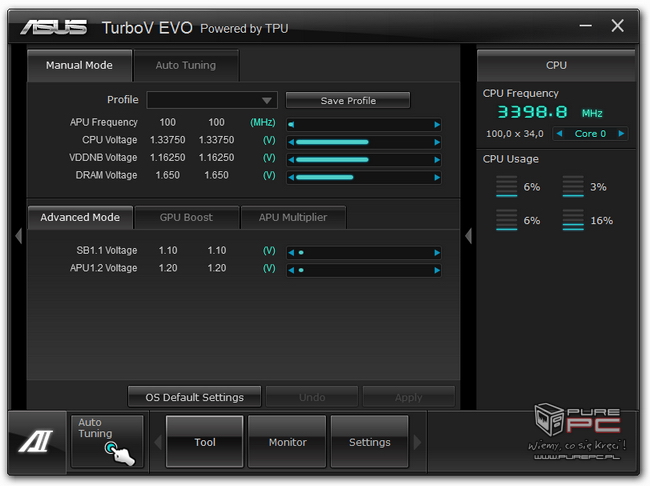Decrease APU Frequency with left arrow

click(291, 124)
